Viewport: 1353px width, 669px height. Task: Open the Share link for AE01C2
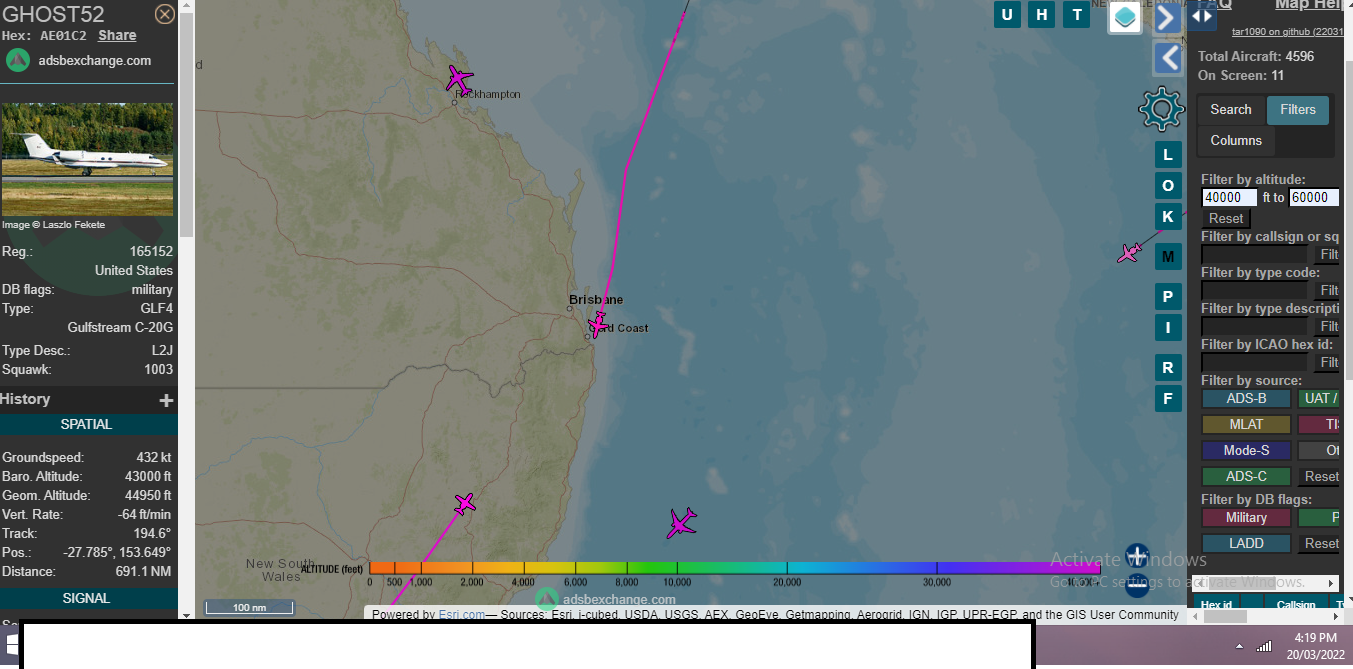coord(117,35)
